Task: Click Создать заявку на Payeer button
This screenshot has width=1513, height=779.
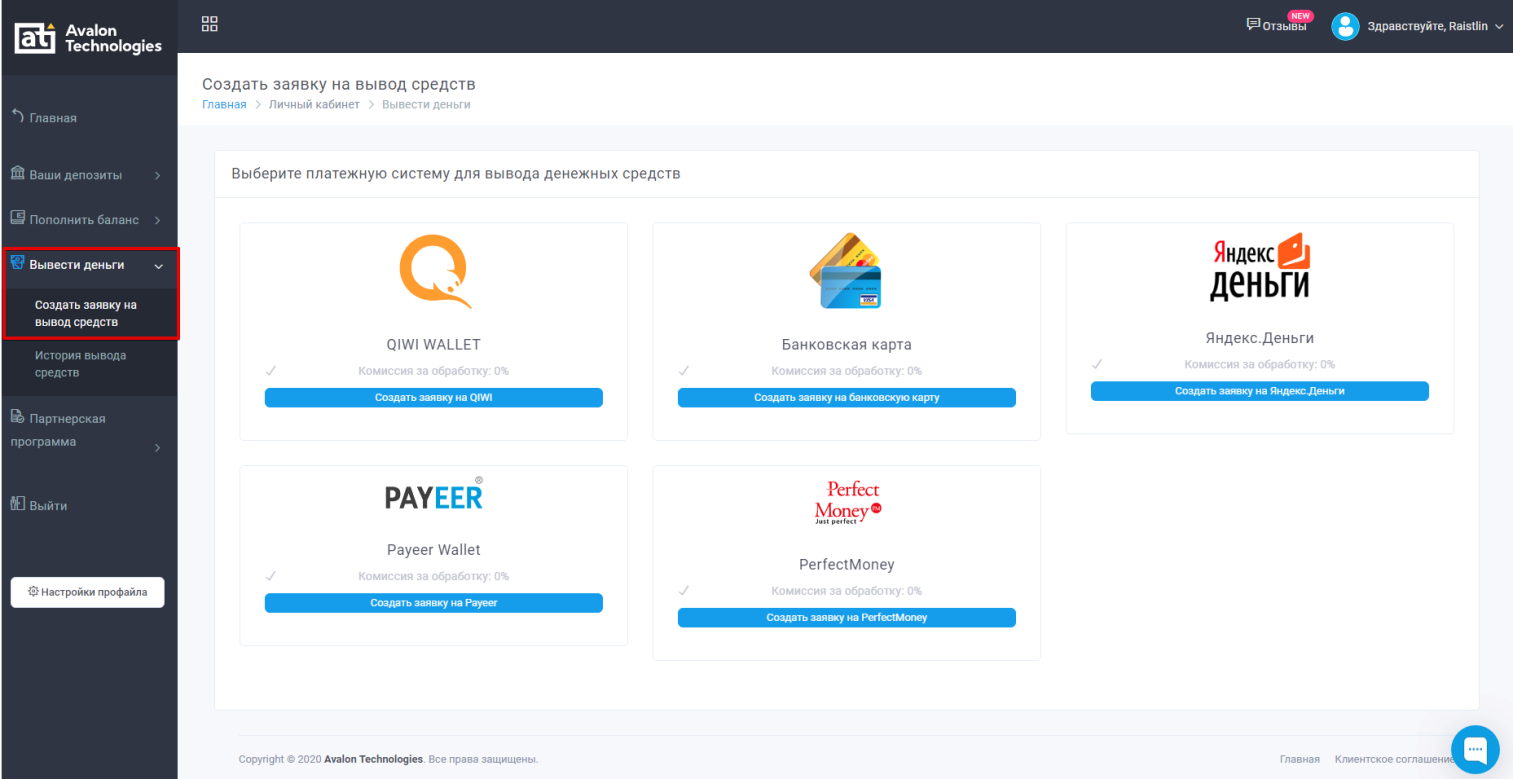Action: 434,603
